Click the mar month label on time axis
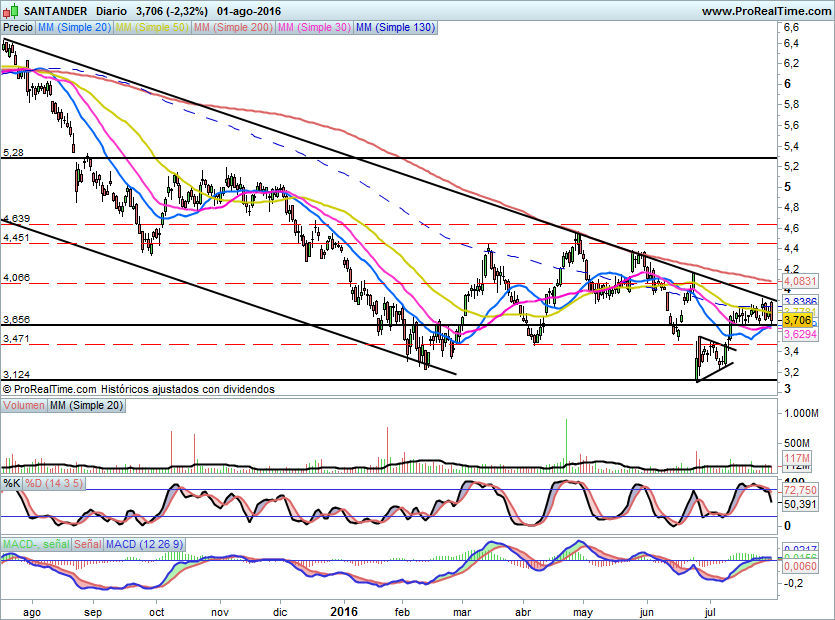This screenshot has width=835, height=620. tap(462, 613)
